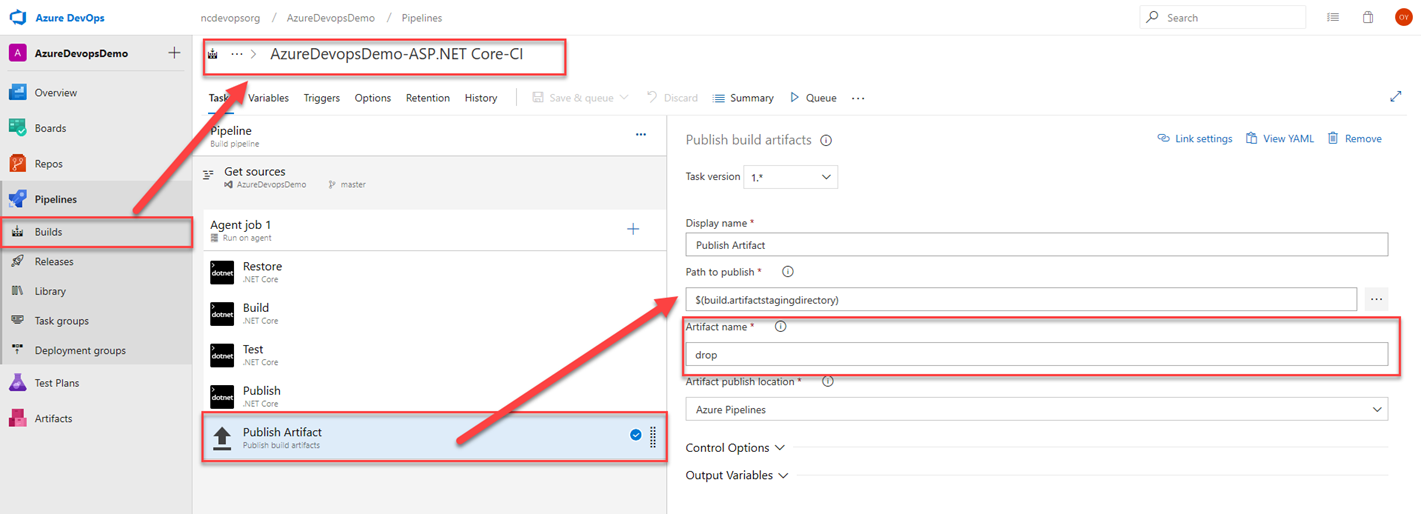Switch to the Triggers tab
Viewport: 1421px width, 514px height.
(322, 98)
